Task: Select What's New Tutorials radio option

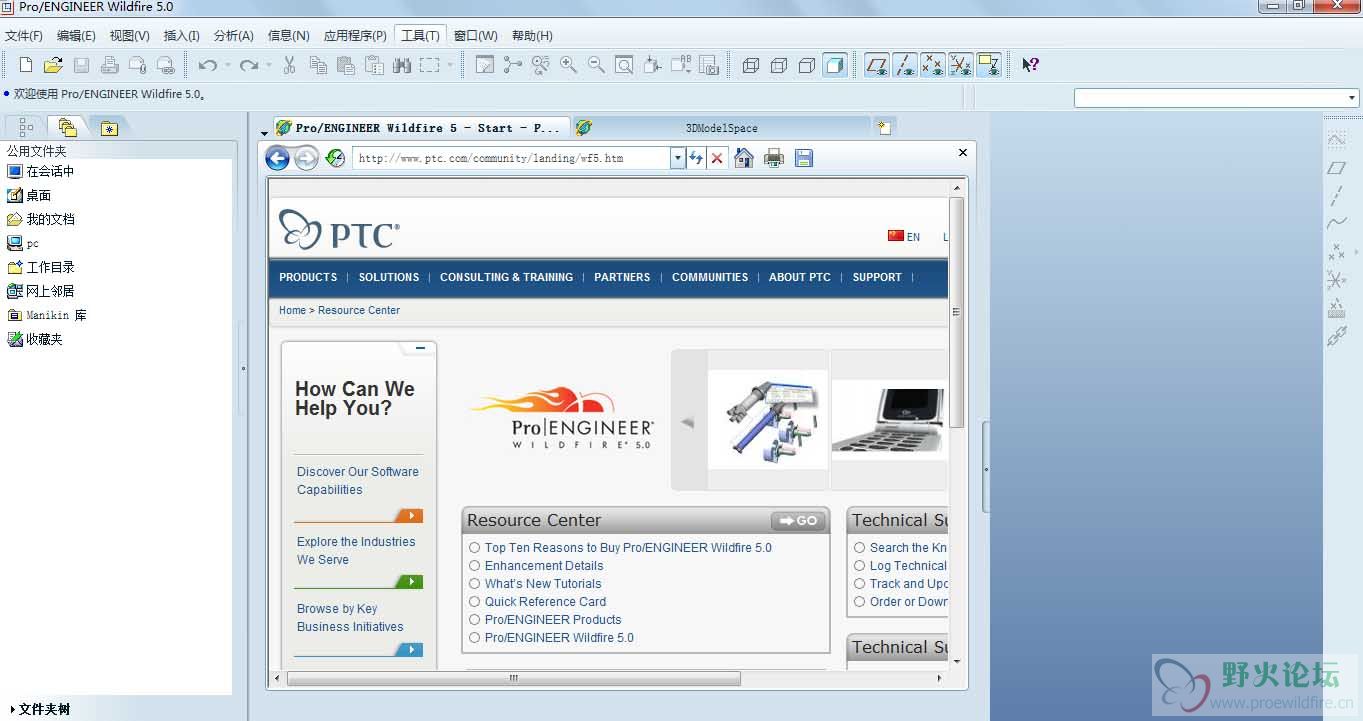Action: pos(475,584)
